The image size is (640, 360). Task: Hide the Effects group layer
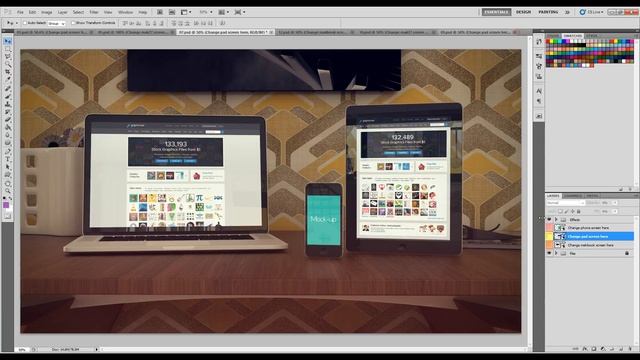549,220
